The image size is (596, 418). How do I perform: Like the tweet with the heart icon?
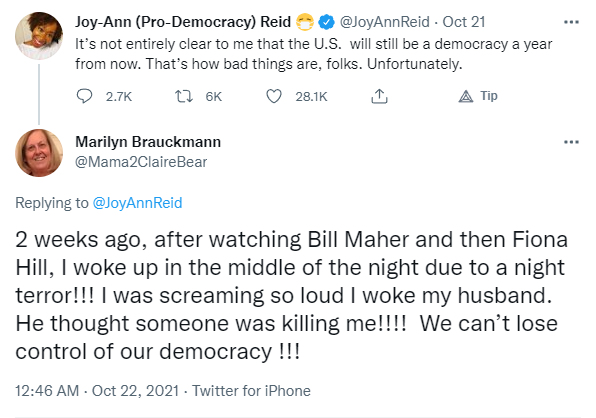pyautogui.click(x=273, y=96)
